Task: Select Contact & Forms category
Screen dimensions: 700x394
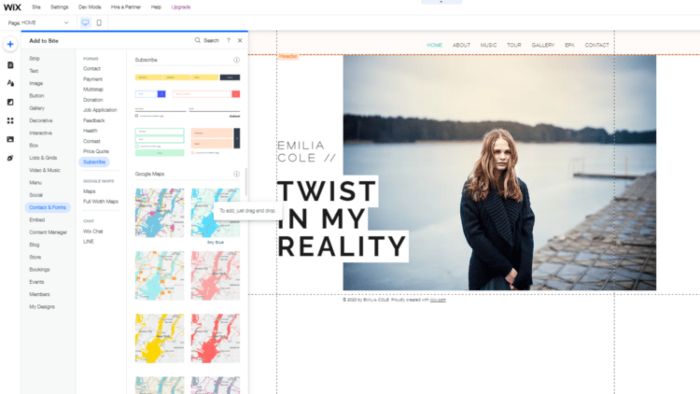Action: 47,207
